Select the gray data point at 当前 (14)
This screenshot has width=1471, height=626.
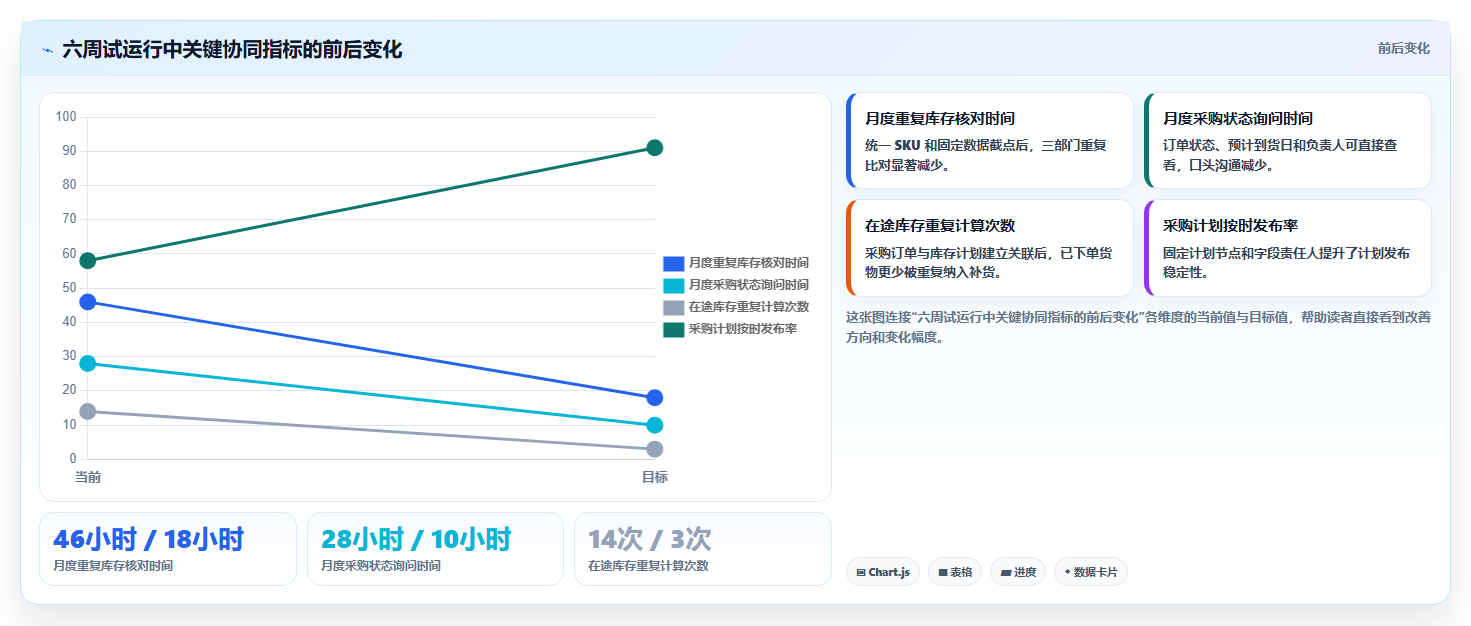pyautogui.click(x=88, y=411)
